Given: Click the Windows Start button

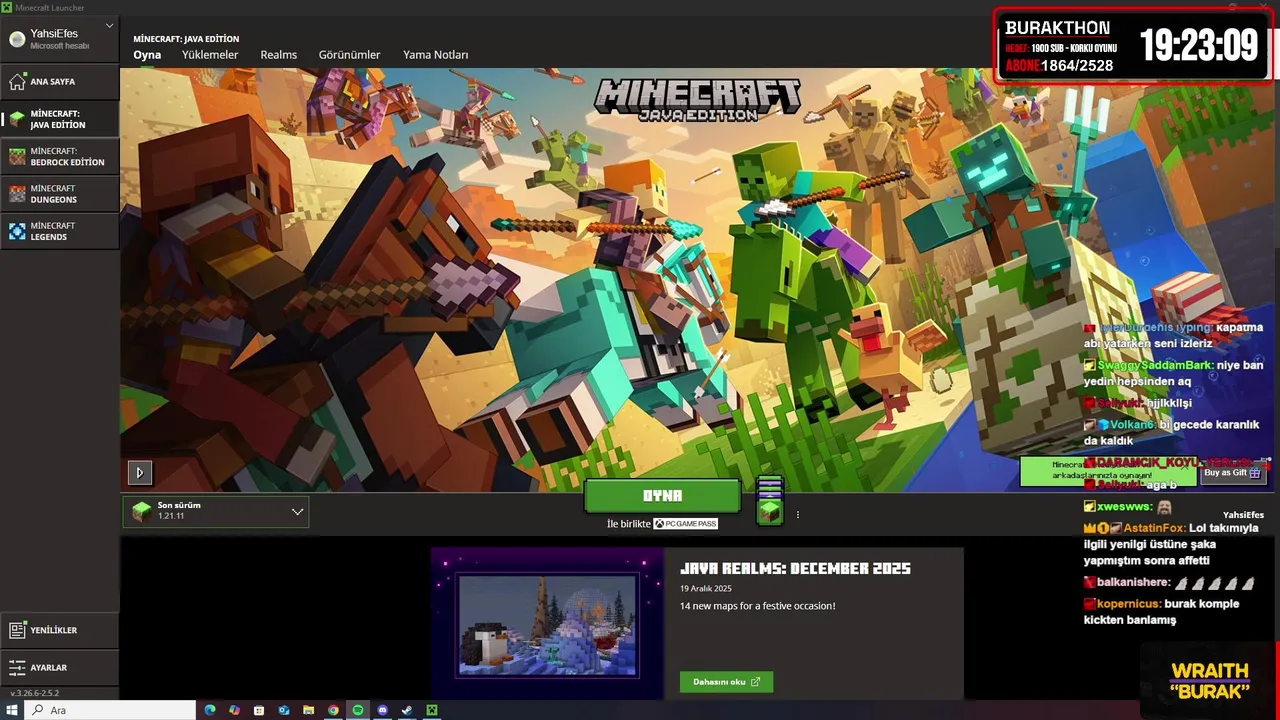Looking at the screenshot, I should [12, 710].
